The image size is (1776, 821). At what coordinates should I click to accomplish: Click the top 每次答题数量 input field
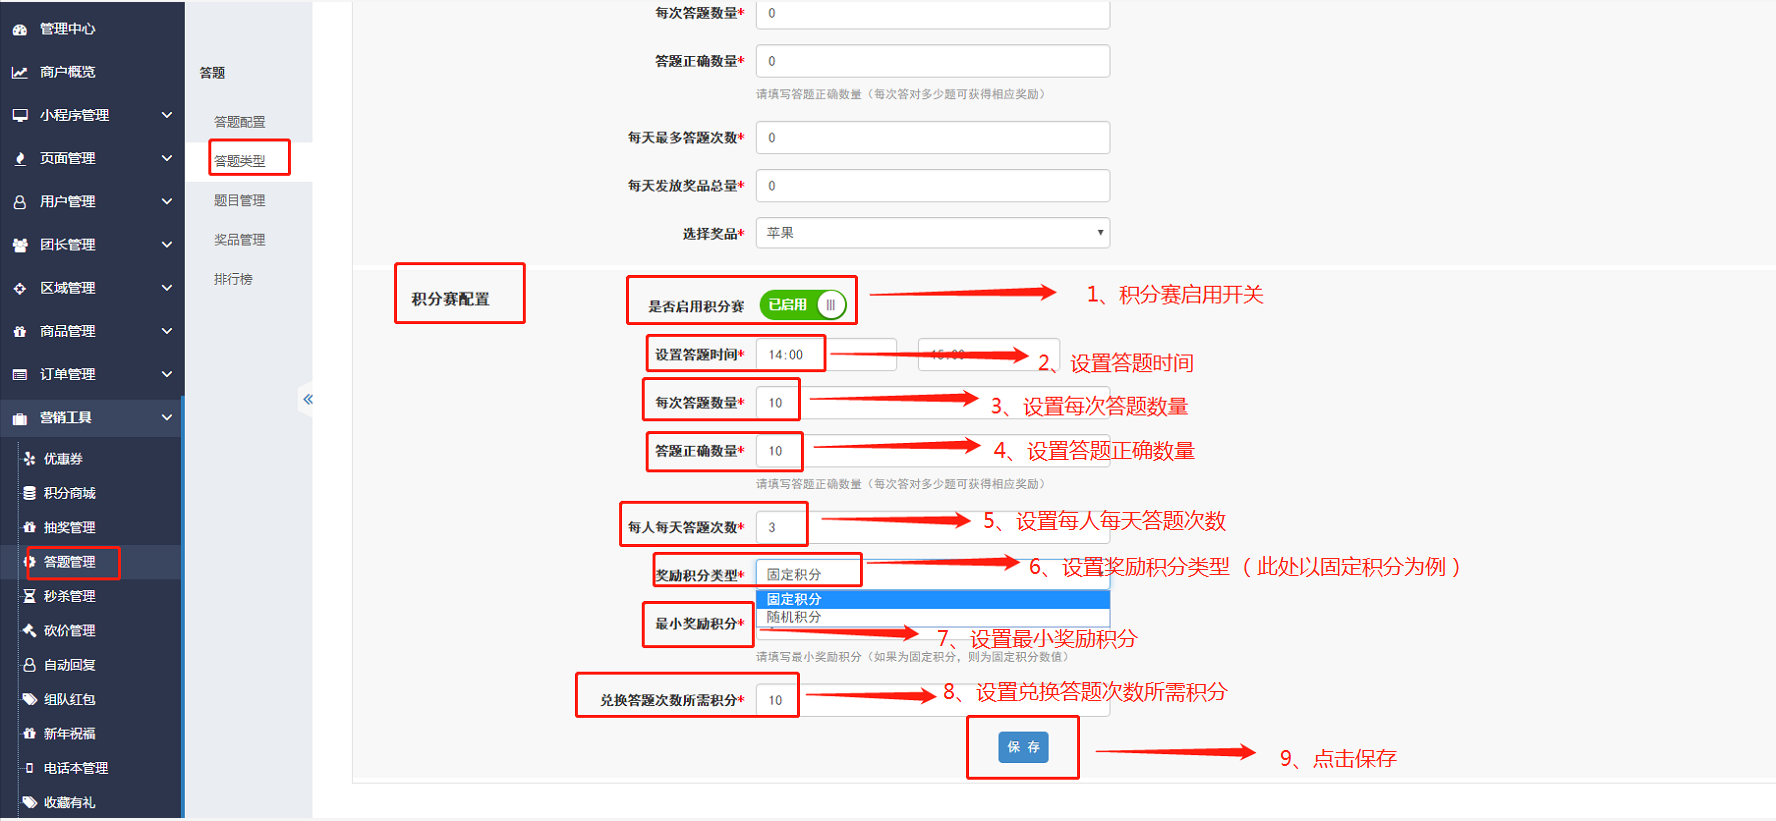pos(933,13)
